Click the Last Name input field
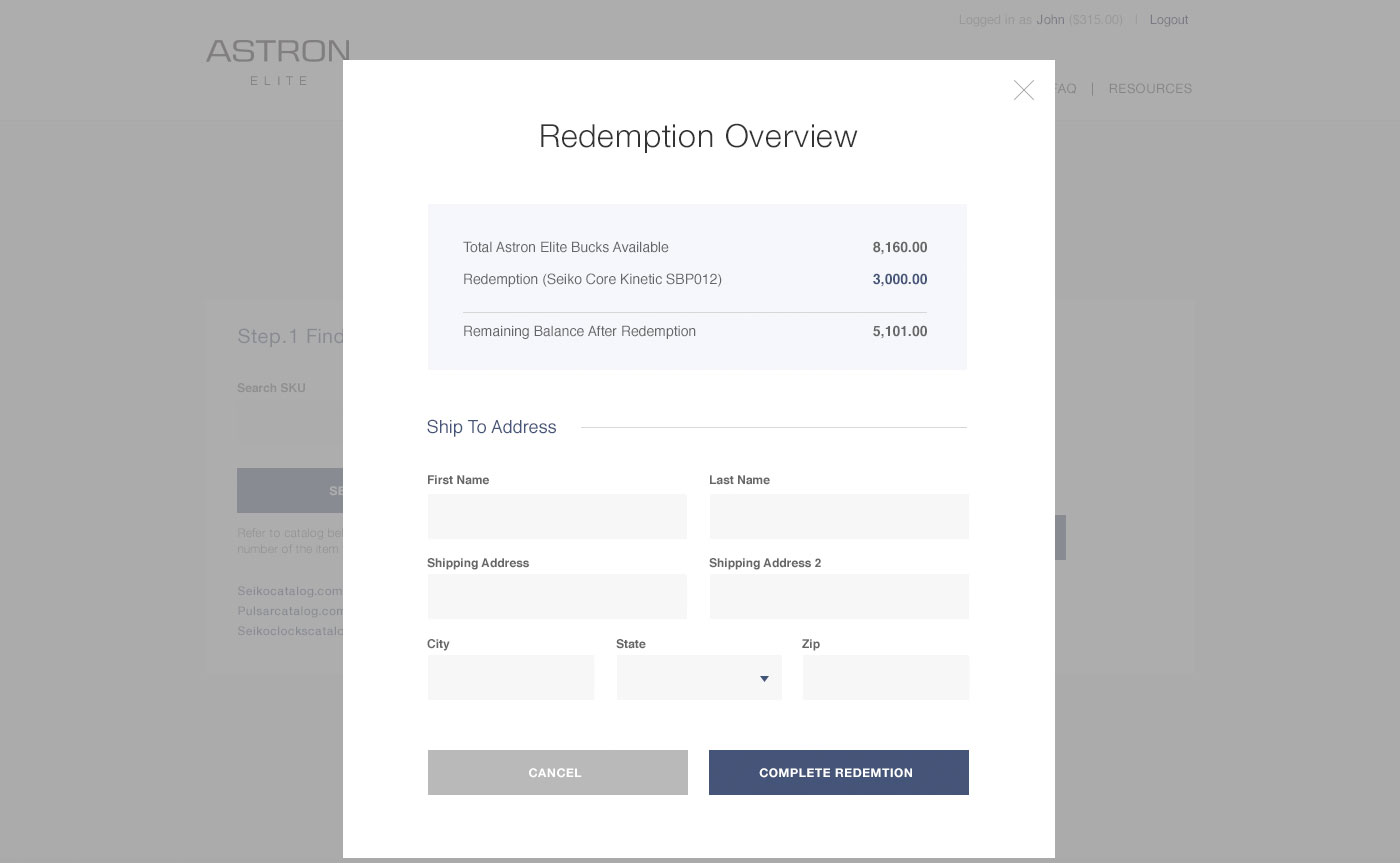This screenshot has height=863, width=1400. [839, 517]
